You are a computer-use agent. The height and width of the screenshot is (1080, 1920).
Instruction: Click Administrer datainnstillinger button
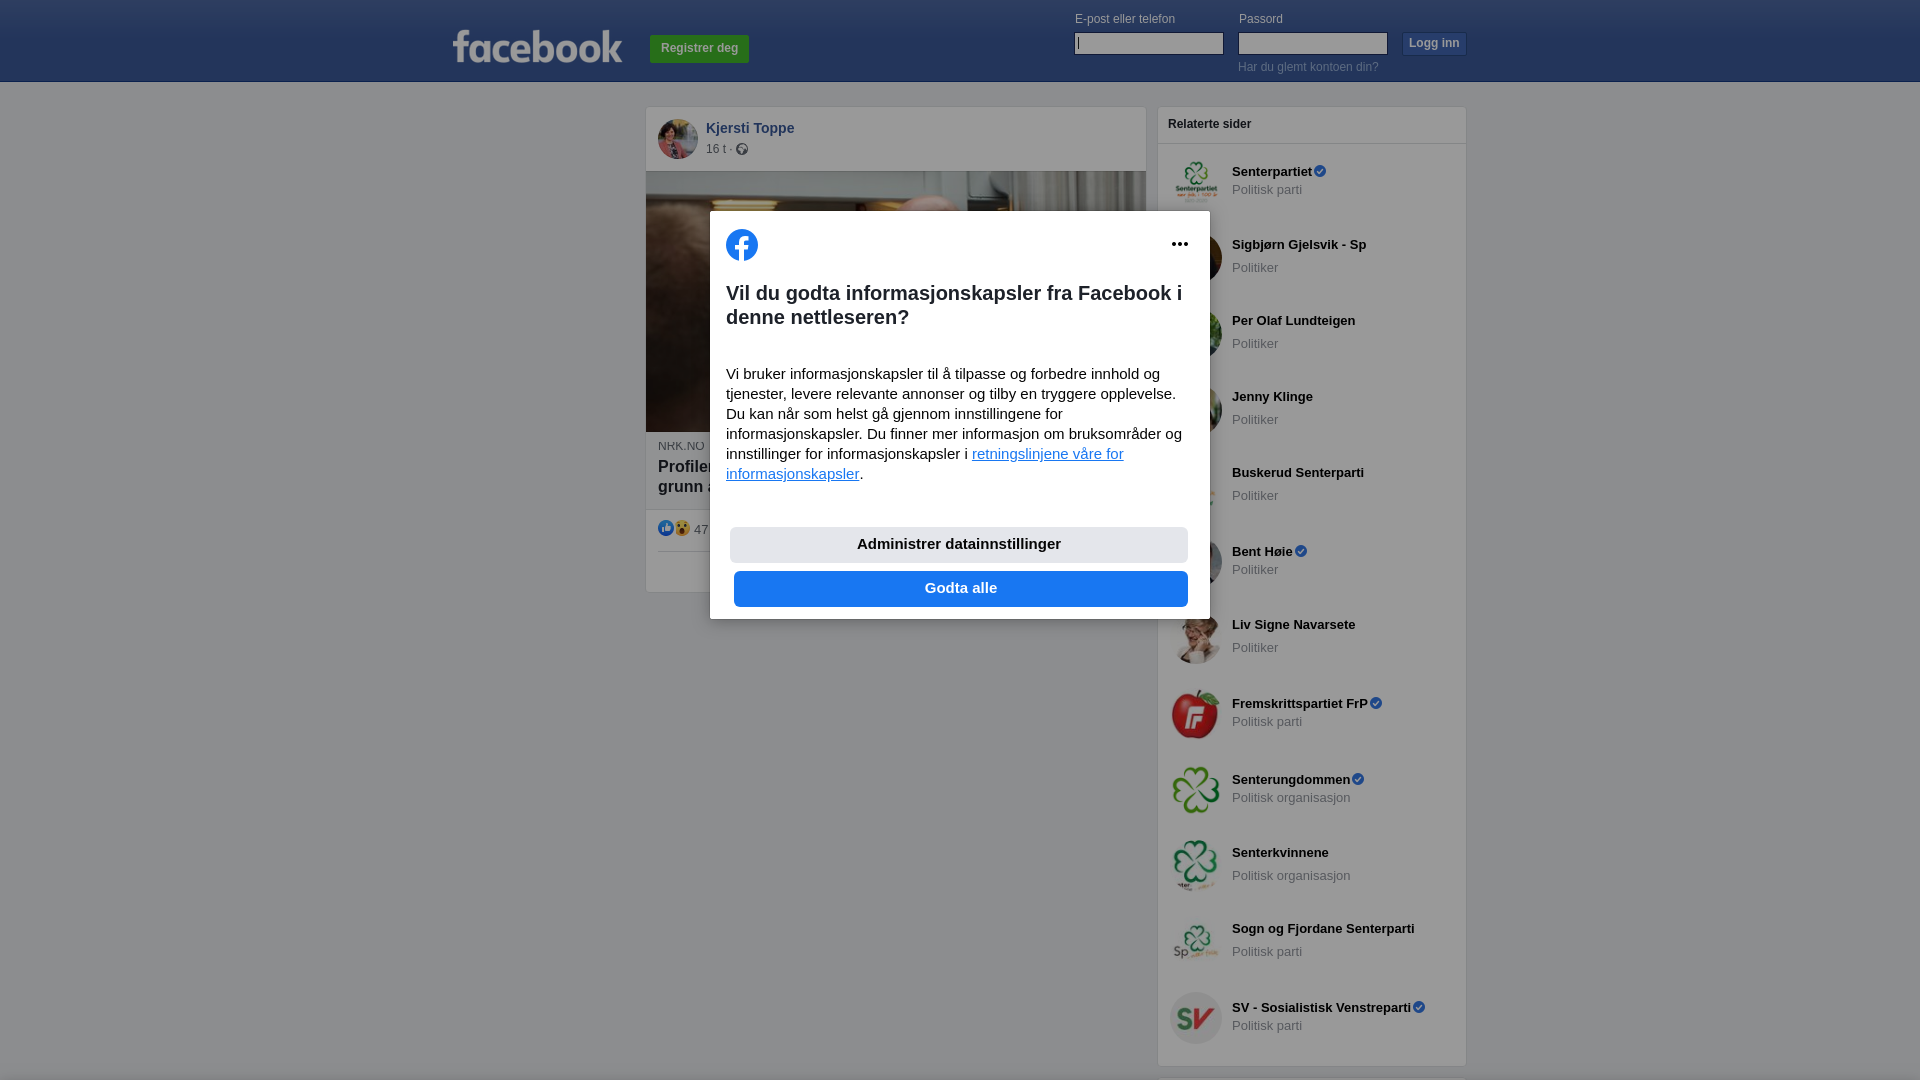tap(959, 545)
